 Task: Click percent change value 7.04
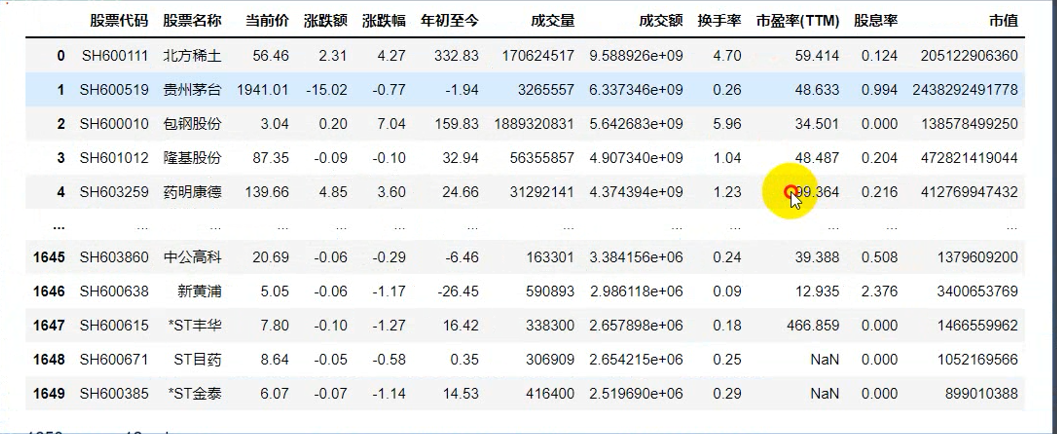coord(391,124)
